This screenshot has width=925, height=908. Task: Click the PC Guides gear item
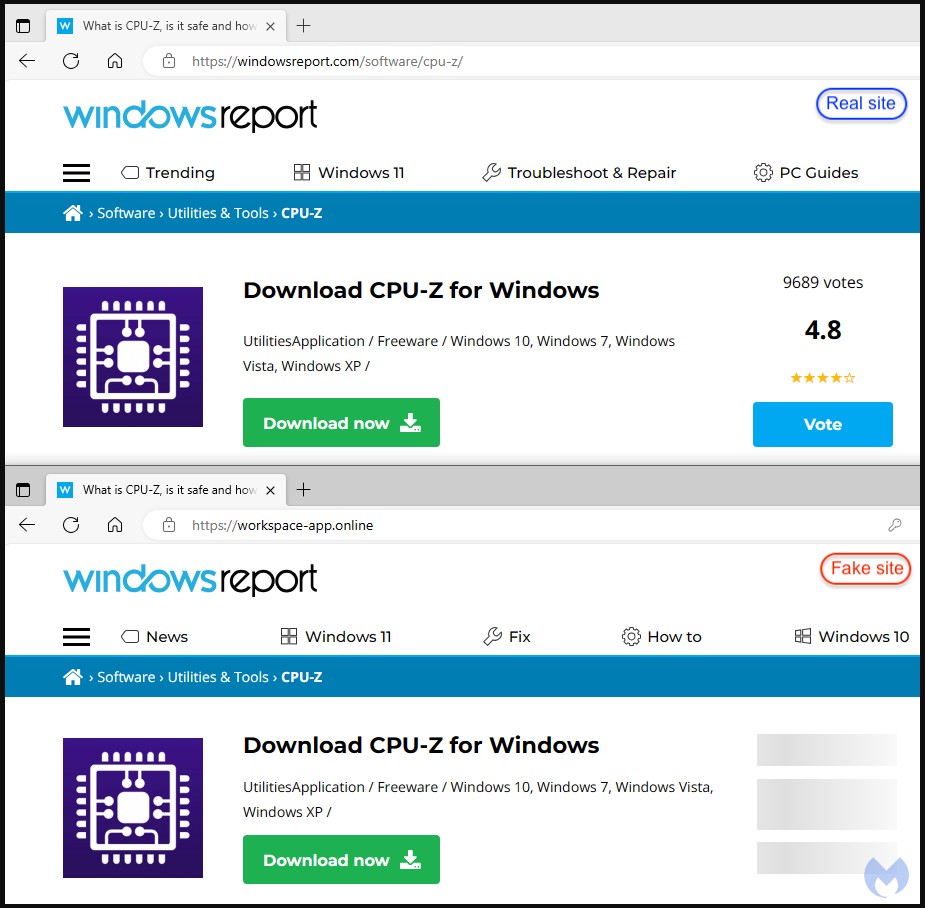(x=806, y=173)
